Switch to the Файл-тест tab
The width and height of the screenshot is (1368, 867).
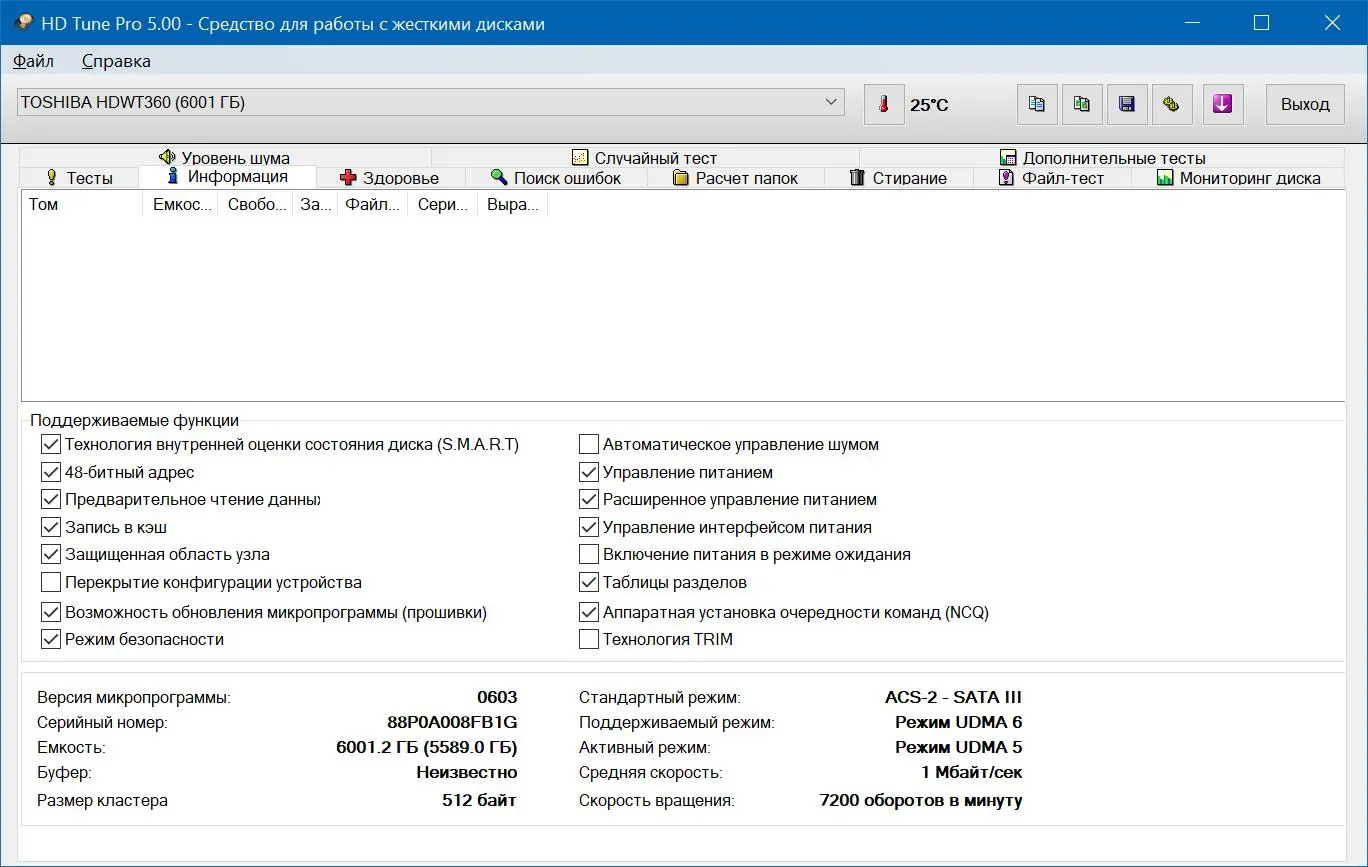[x=1051, y=178]
